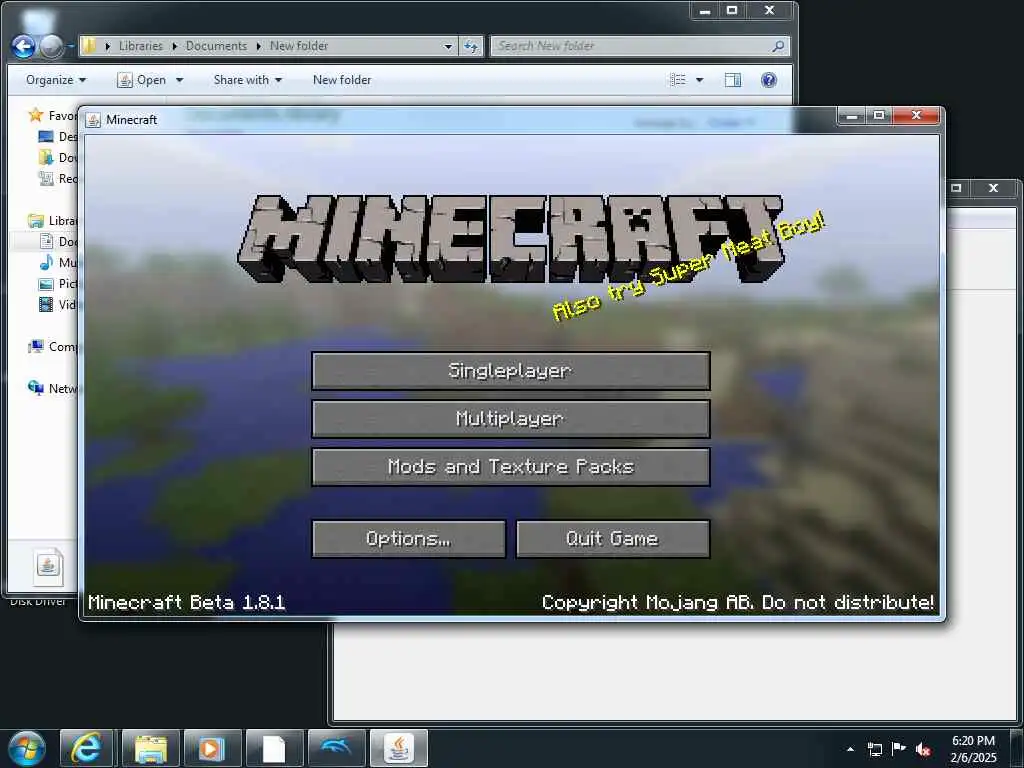1024x768 pixels.
Task: Go forward in the Explorer window
Action: point(51,46)
